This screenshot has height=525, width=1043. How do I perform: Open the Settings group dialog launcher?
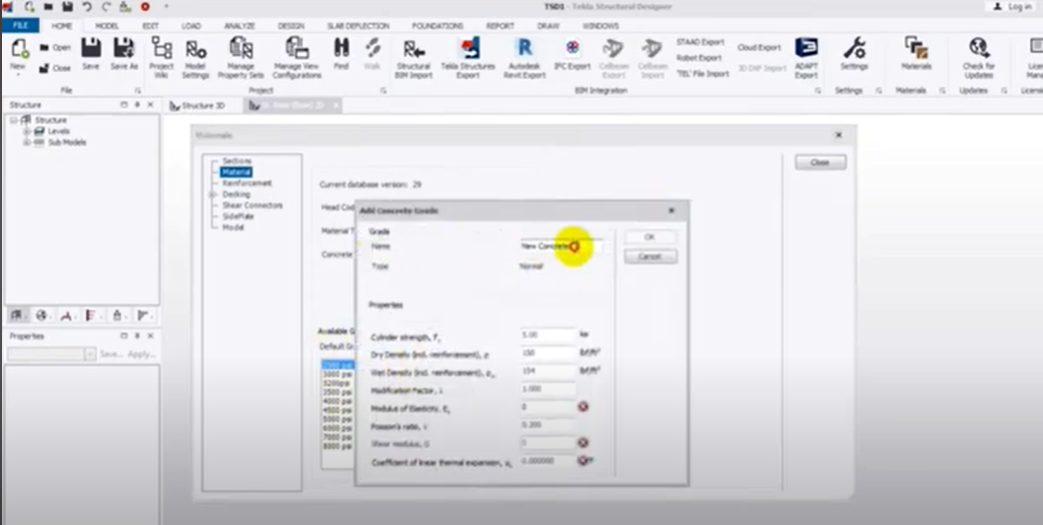click(x=879, y=90)
